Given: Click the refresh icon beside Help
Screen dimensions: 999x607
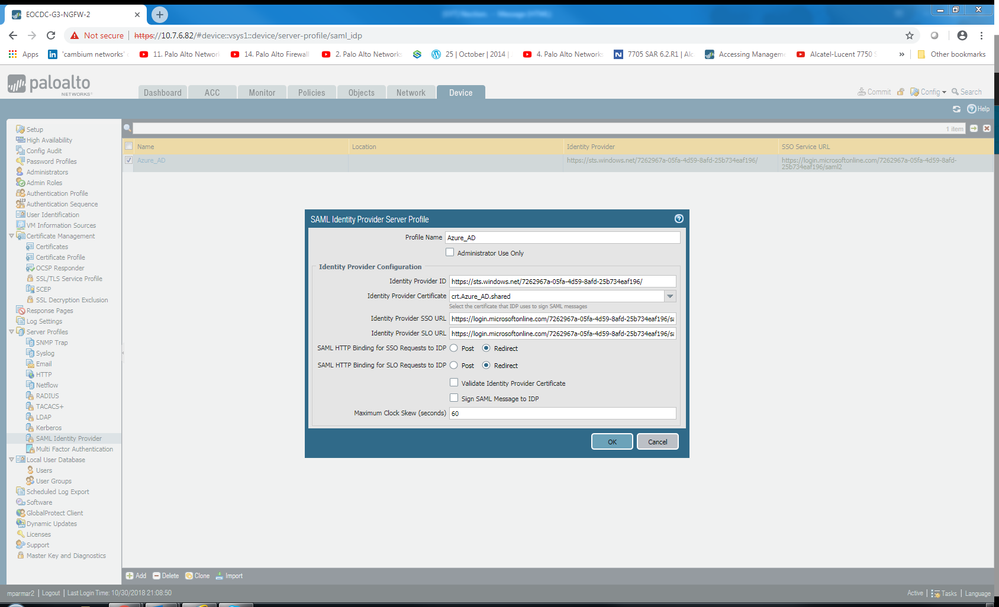Looking at the screenshot, I should 956,109.
